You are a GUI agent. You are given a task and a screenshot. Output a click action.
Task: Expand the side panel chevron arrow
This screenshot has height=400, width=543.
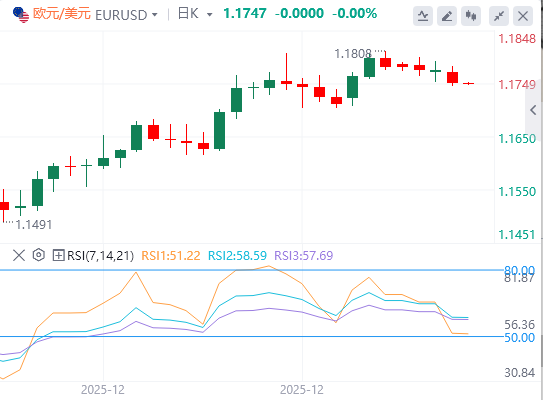[534, 110]
